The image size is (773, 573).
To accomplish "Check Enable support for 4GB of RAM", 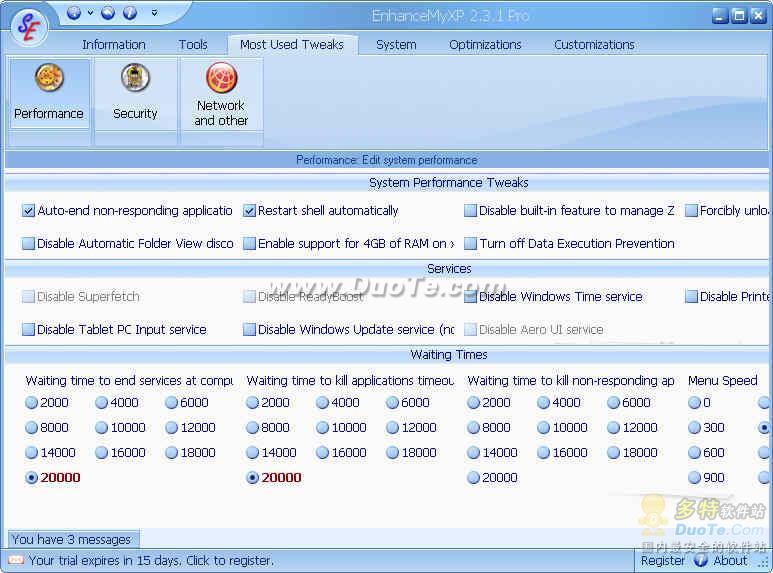I will pos(249,244).
